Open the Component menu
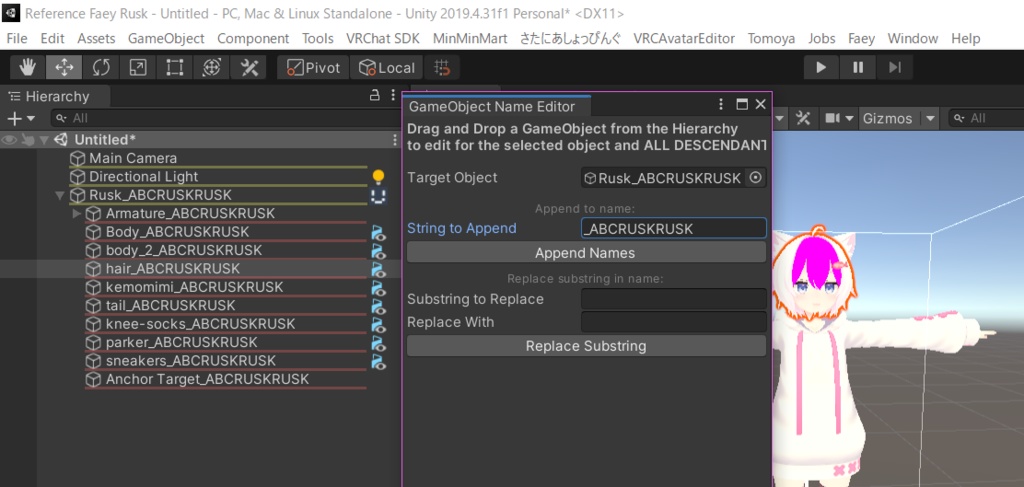Screen dimensions: 1024x487 click(x=253, y=39)
